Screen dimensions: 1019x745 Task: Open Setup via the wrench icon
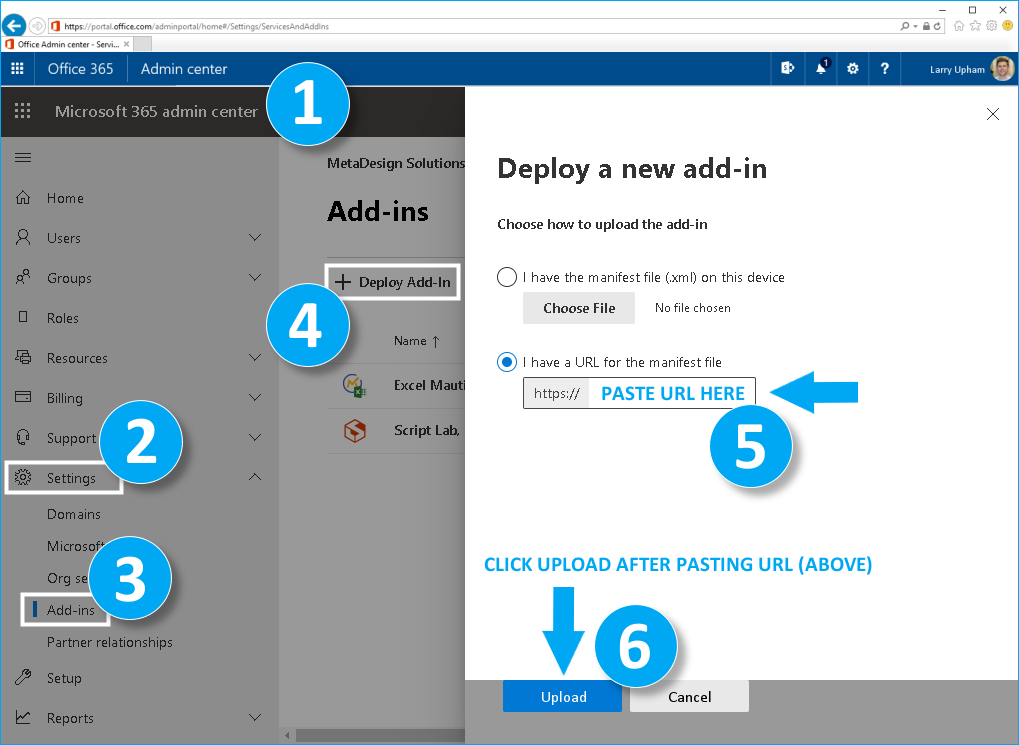(x=22, y=678)
